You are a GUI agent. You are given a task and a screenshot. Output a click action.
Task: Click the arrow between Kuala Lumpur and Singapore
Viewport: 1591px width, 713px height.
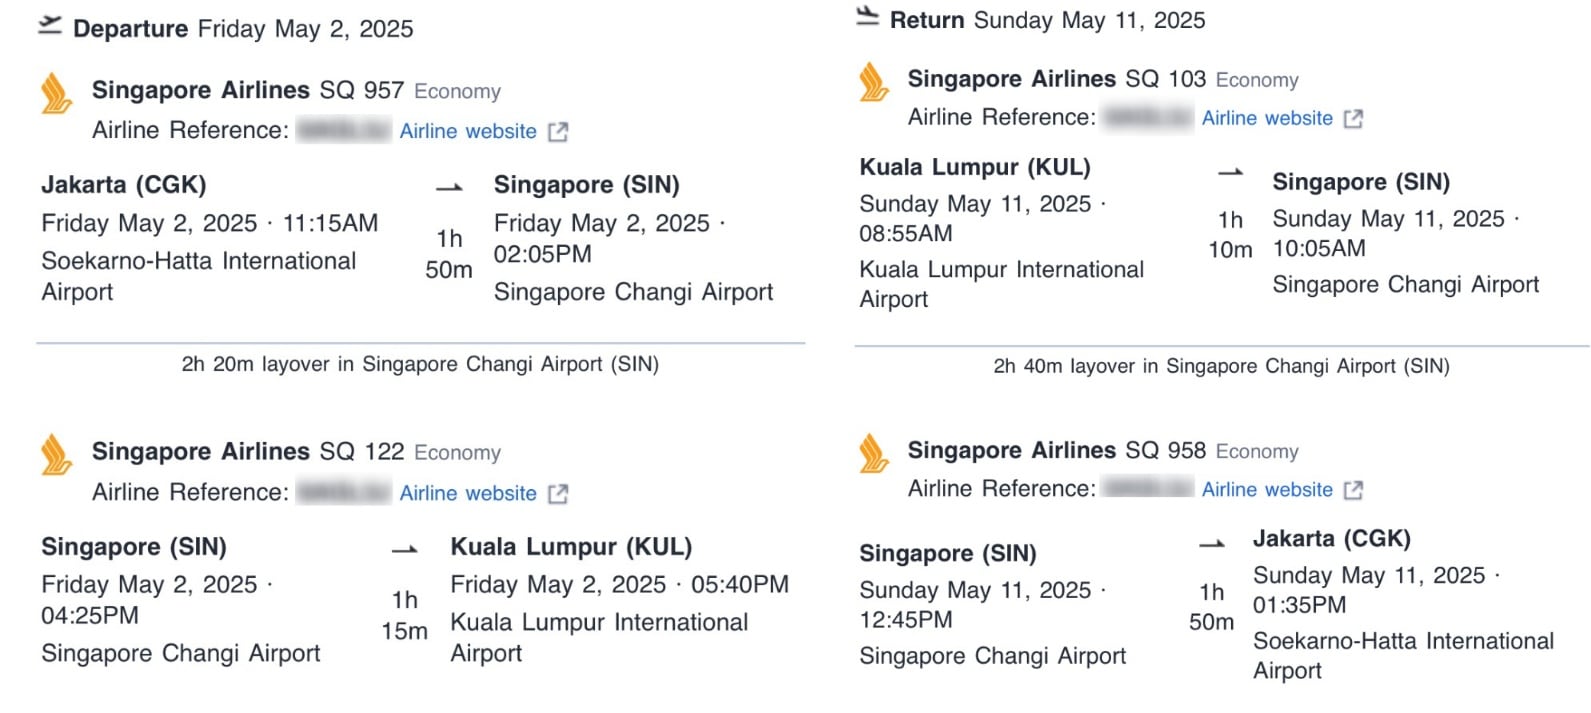(1229, 172)
